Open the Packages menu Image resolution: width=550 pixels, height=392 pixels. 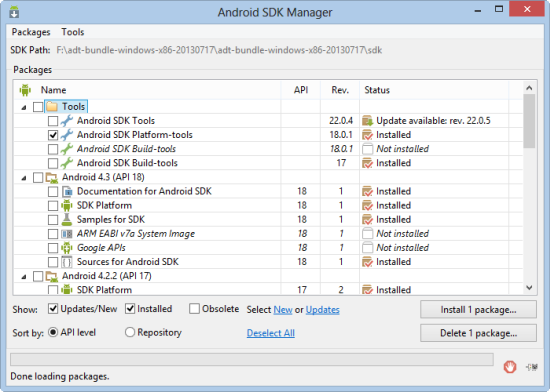click(31, 32)
